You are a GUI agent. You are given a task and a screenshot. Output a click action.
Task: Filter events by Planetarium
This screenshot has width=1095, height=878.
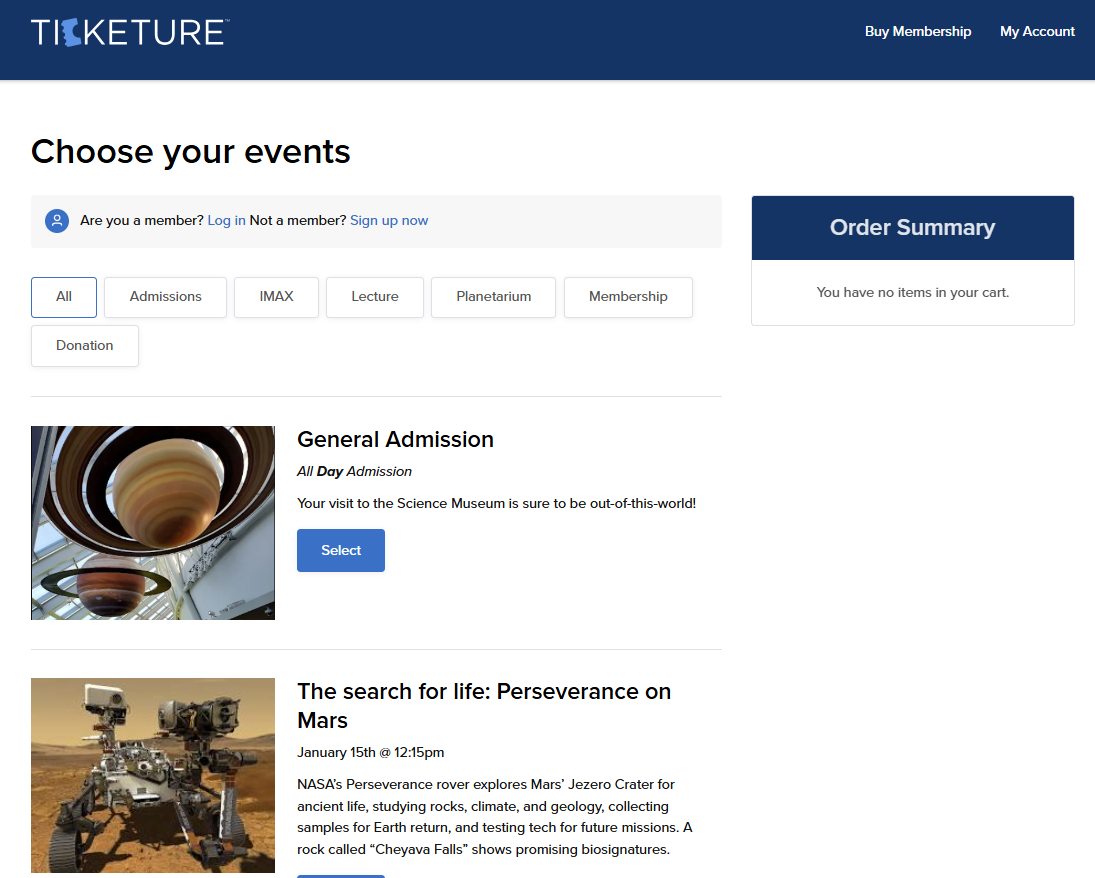tap(493, 297)
